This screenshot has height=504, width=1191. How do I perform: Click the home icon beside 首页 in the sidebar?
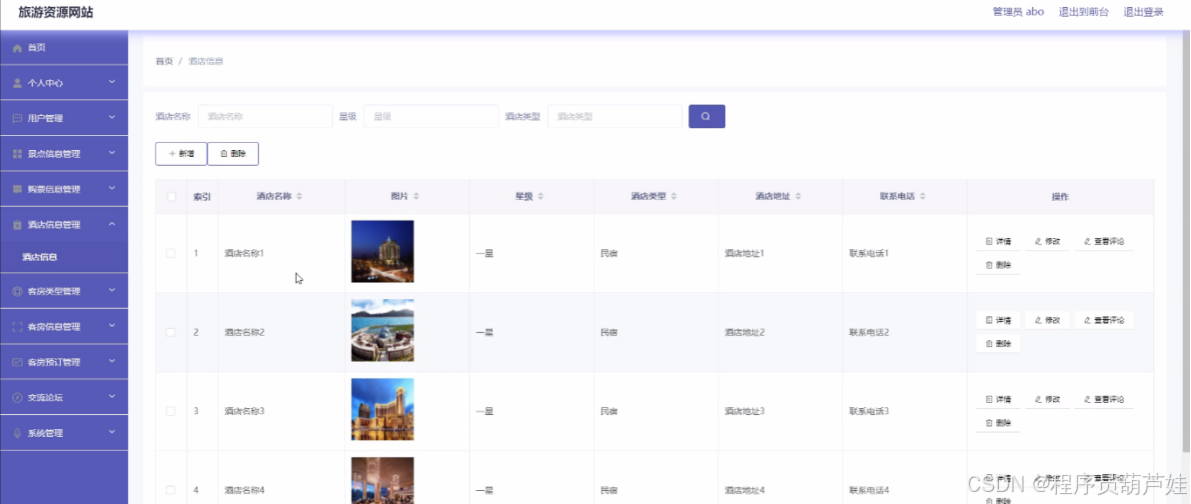(x=17, y=48)
